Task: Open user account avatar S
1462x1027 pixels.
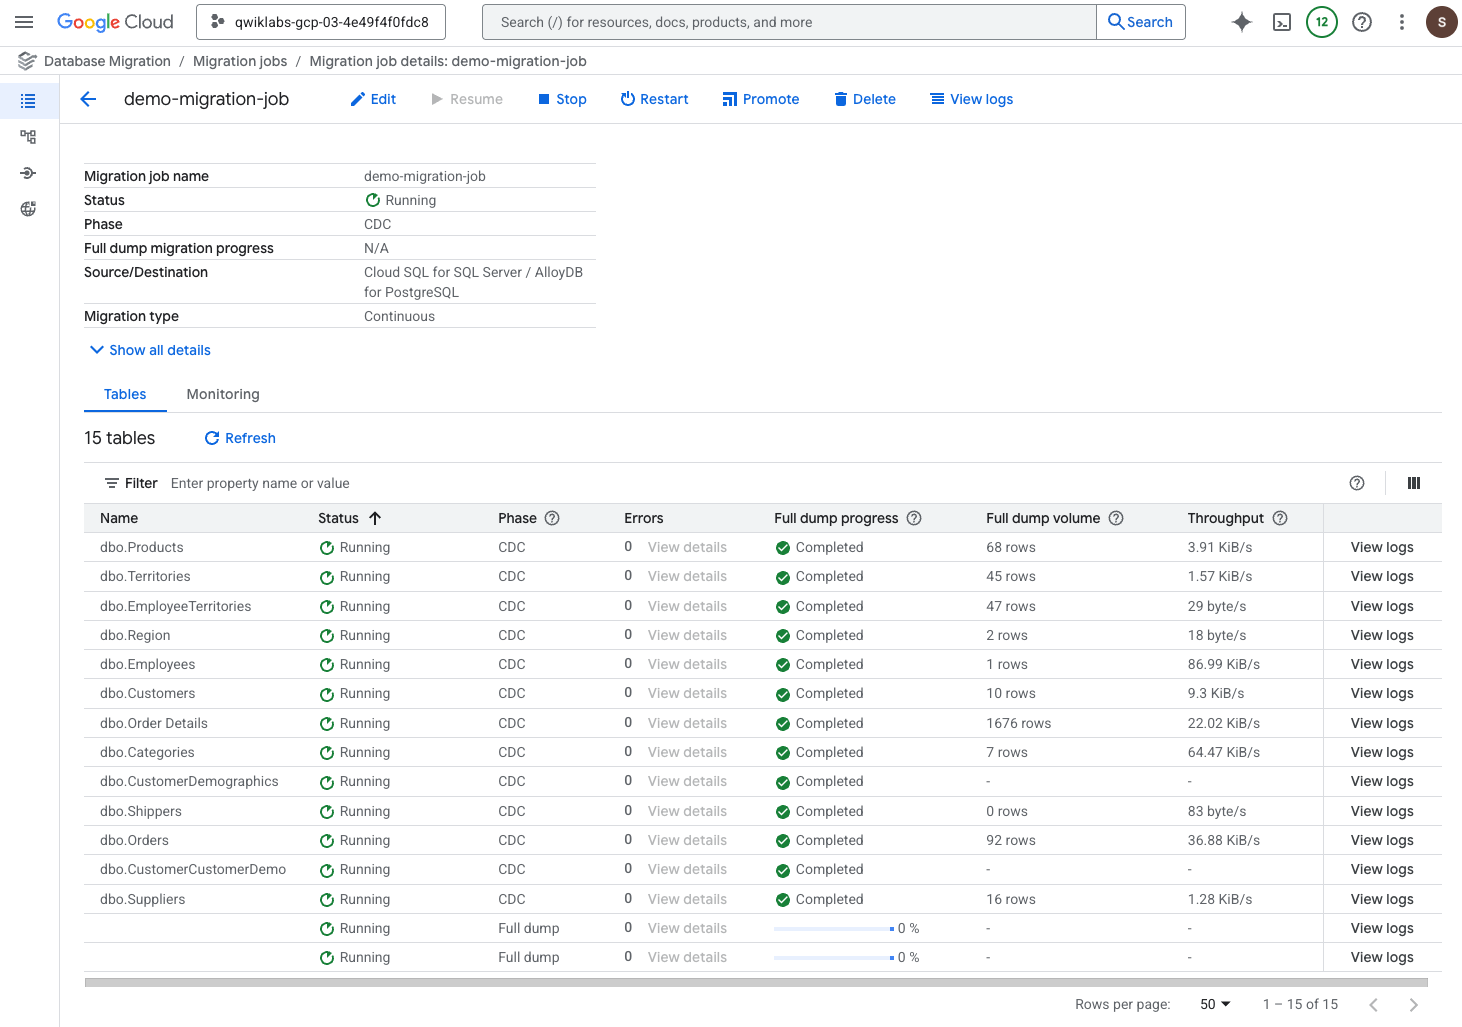Action: [1441, 22]
